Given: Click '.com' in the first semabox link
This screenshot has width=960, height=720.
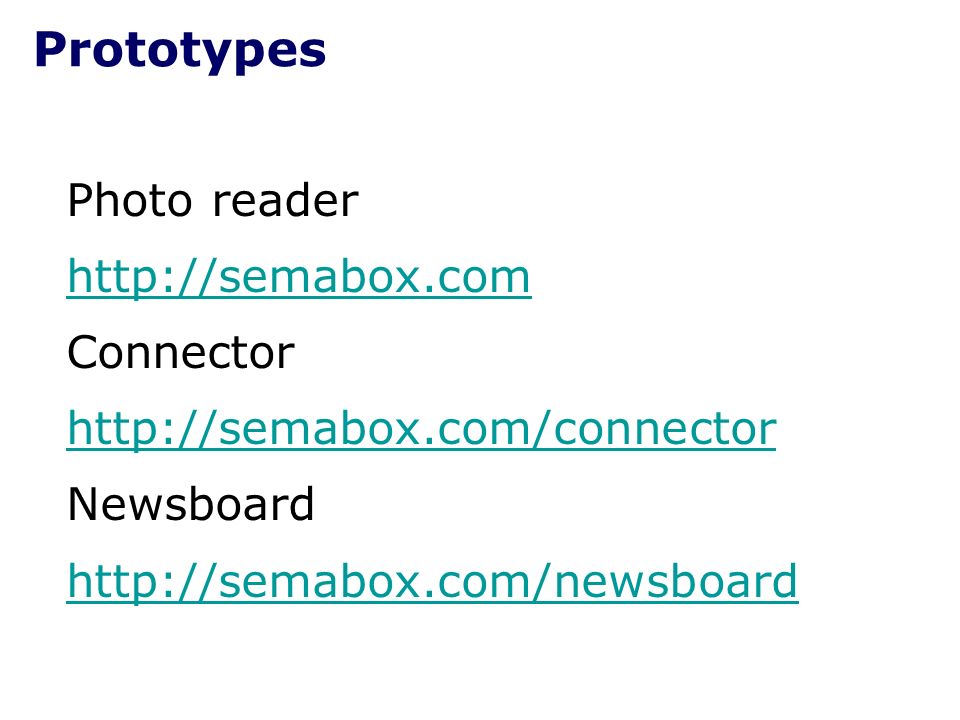Looking at the screenshot, I should pos(476,277).
